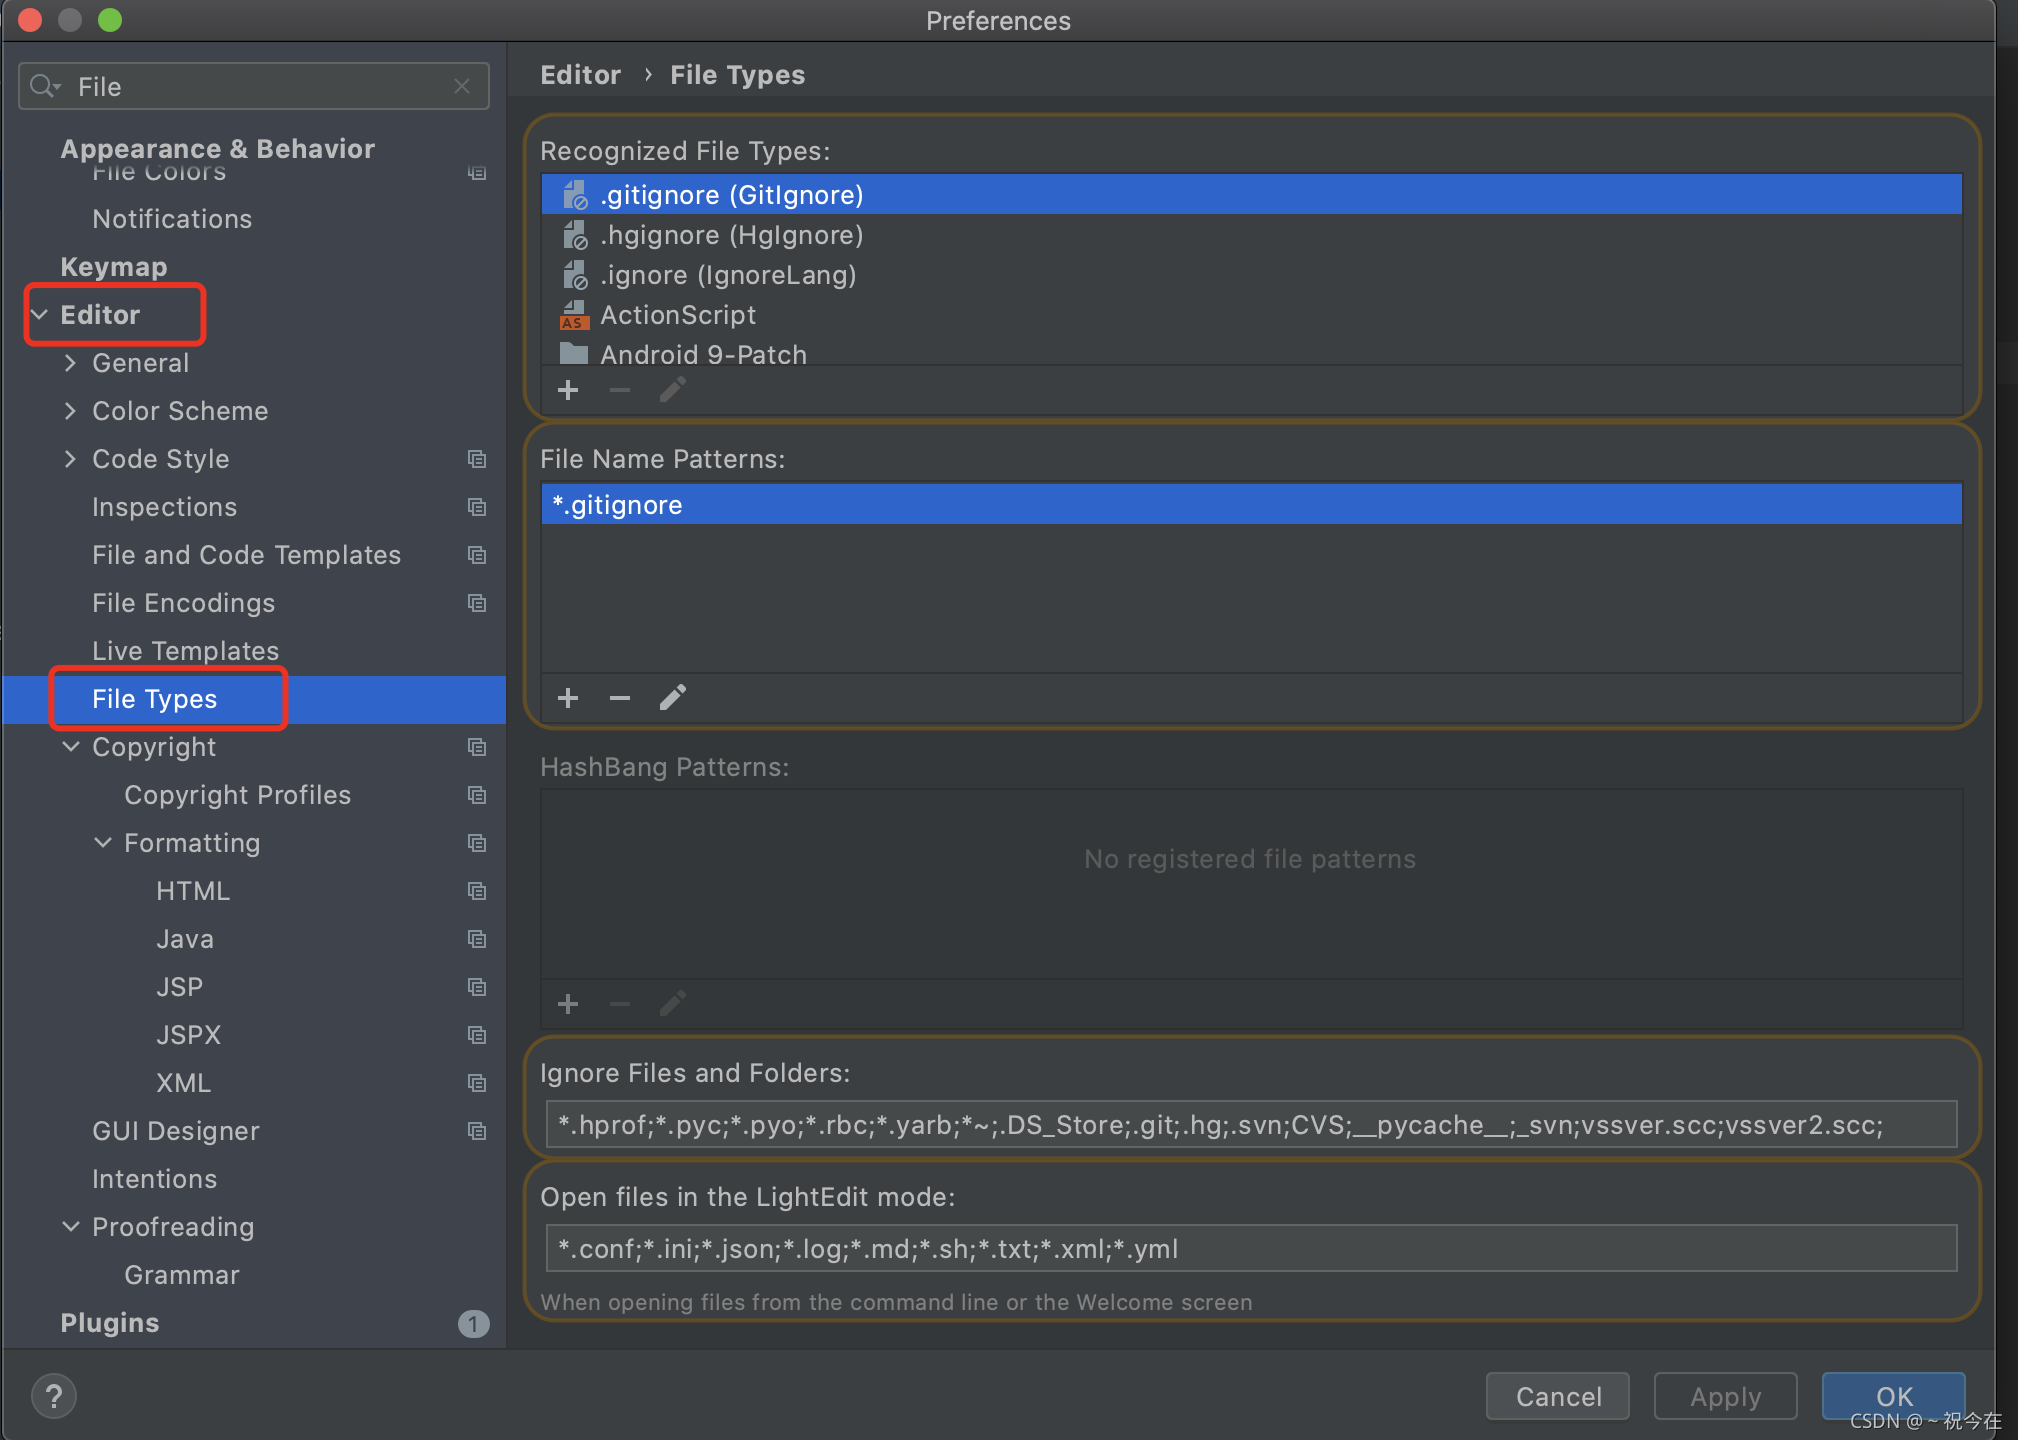The image size is (2018, 1440).
Task: Add a new file name pattern
Action: click(x=568, y=698)
